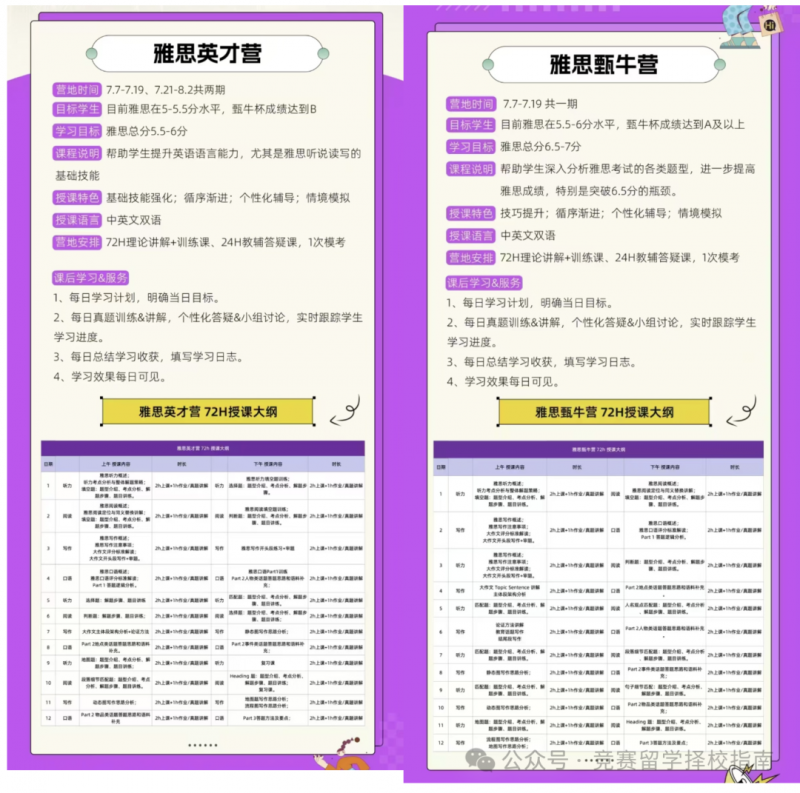Image resolution: width=800 pixels, height=793 pixels.
Task: Select the 授课语言 tag on the right card
Action: pos(470,236)
